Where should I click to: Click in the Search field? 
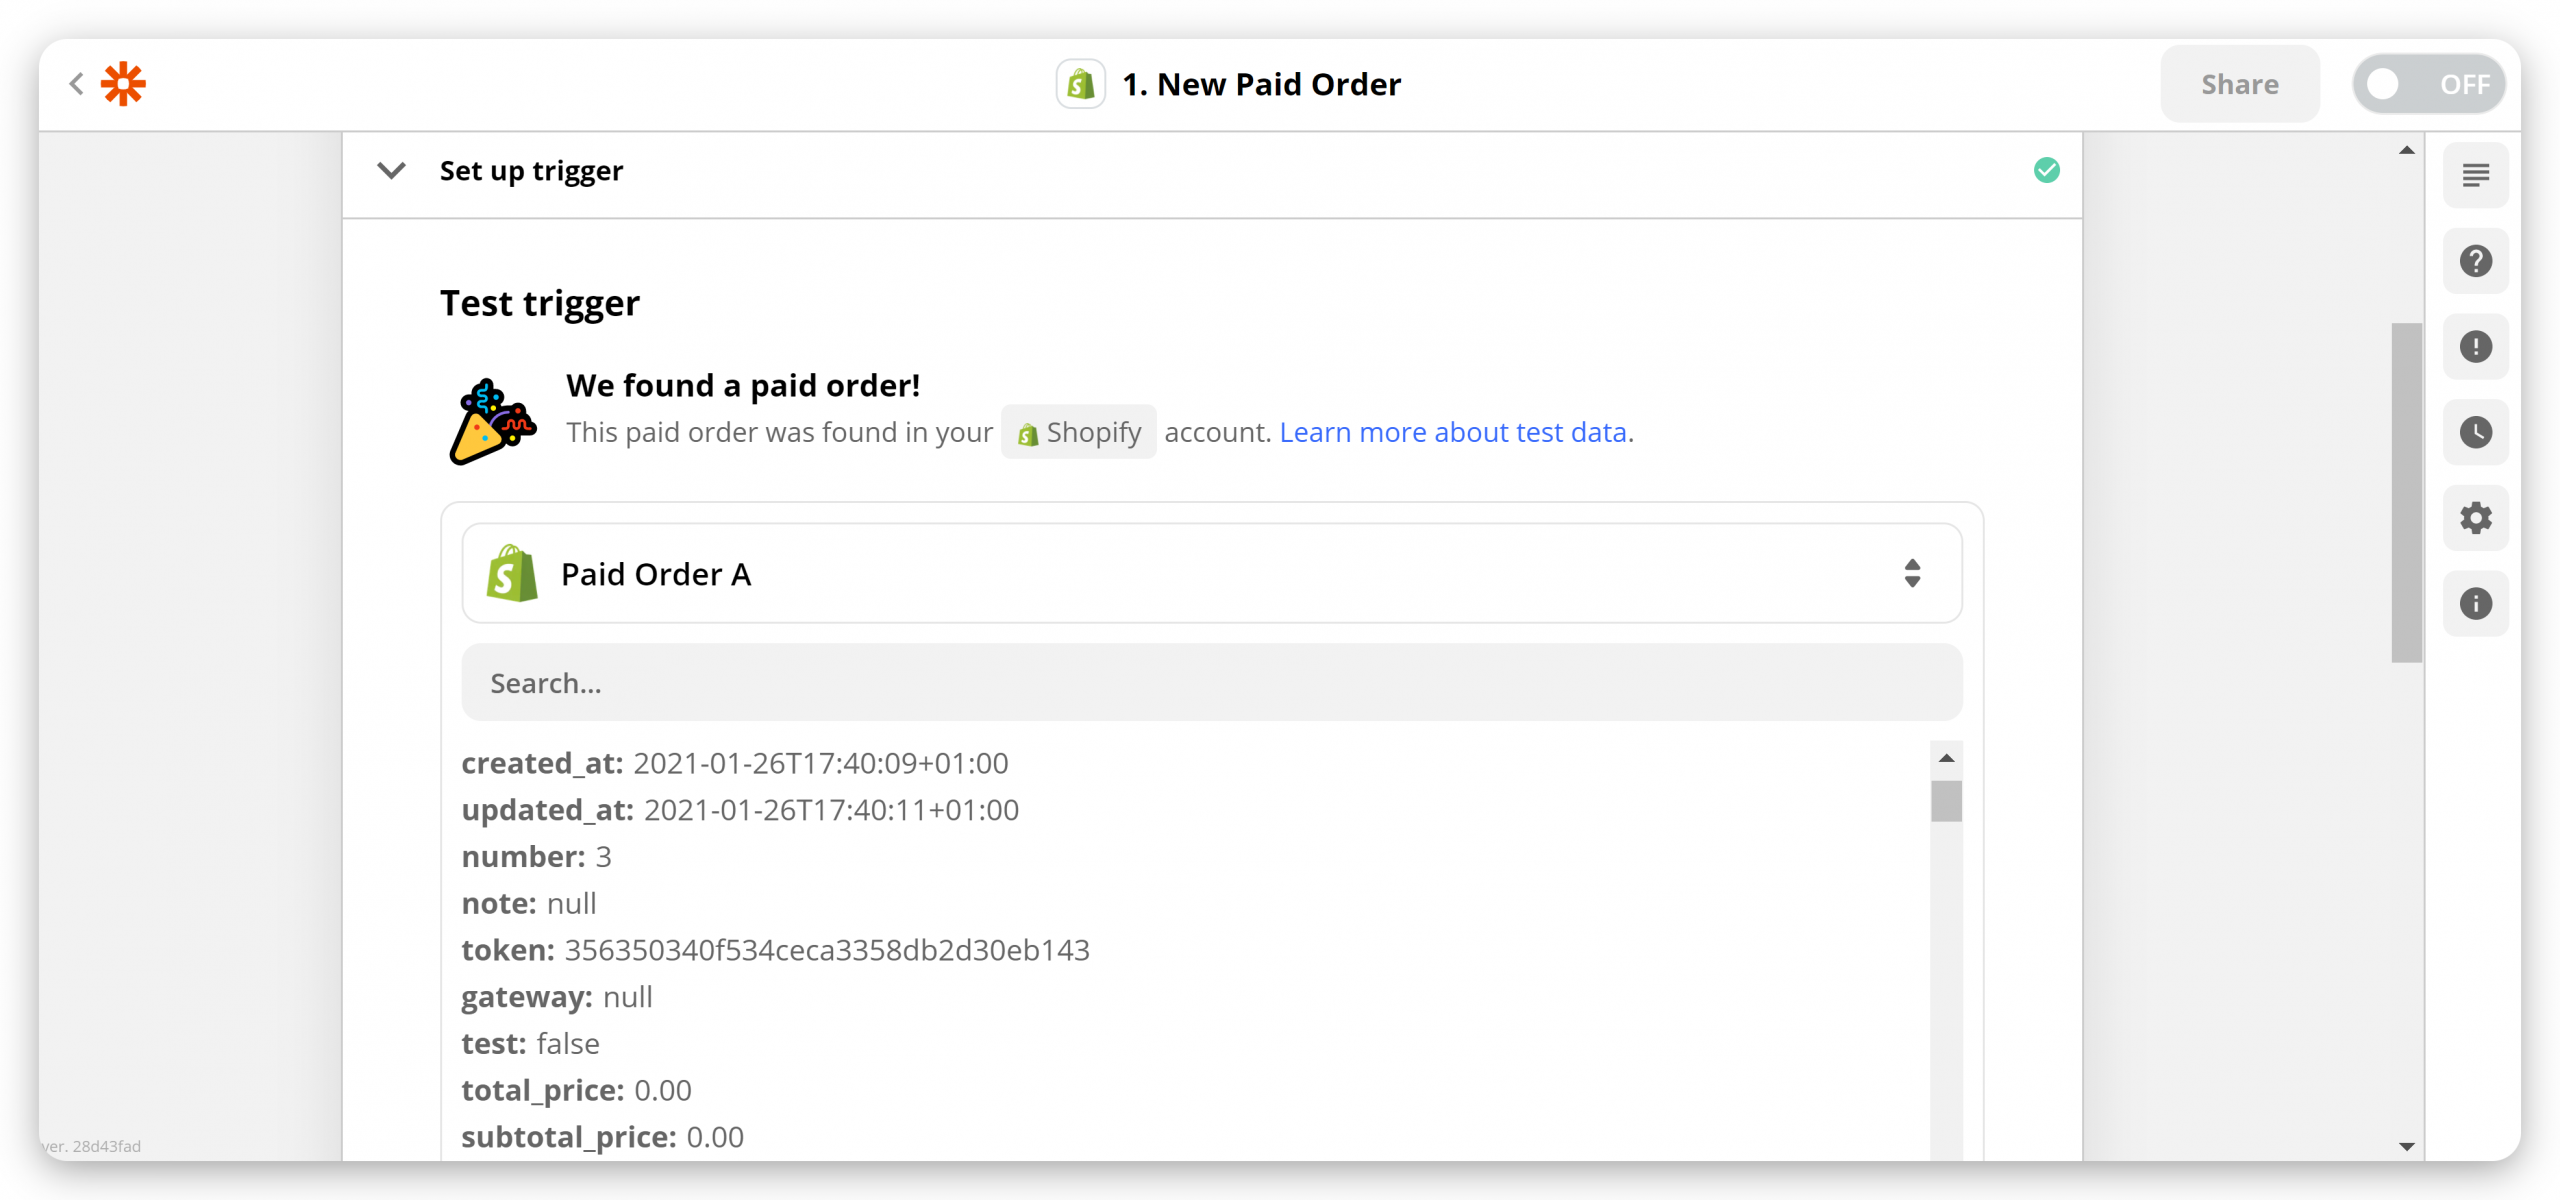[1212, 683]
